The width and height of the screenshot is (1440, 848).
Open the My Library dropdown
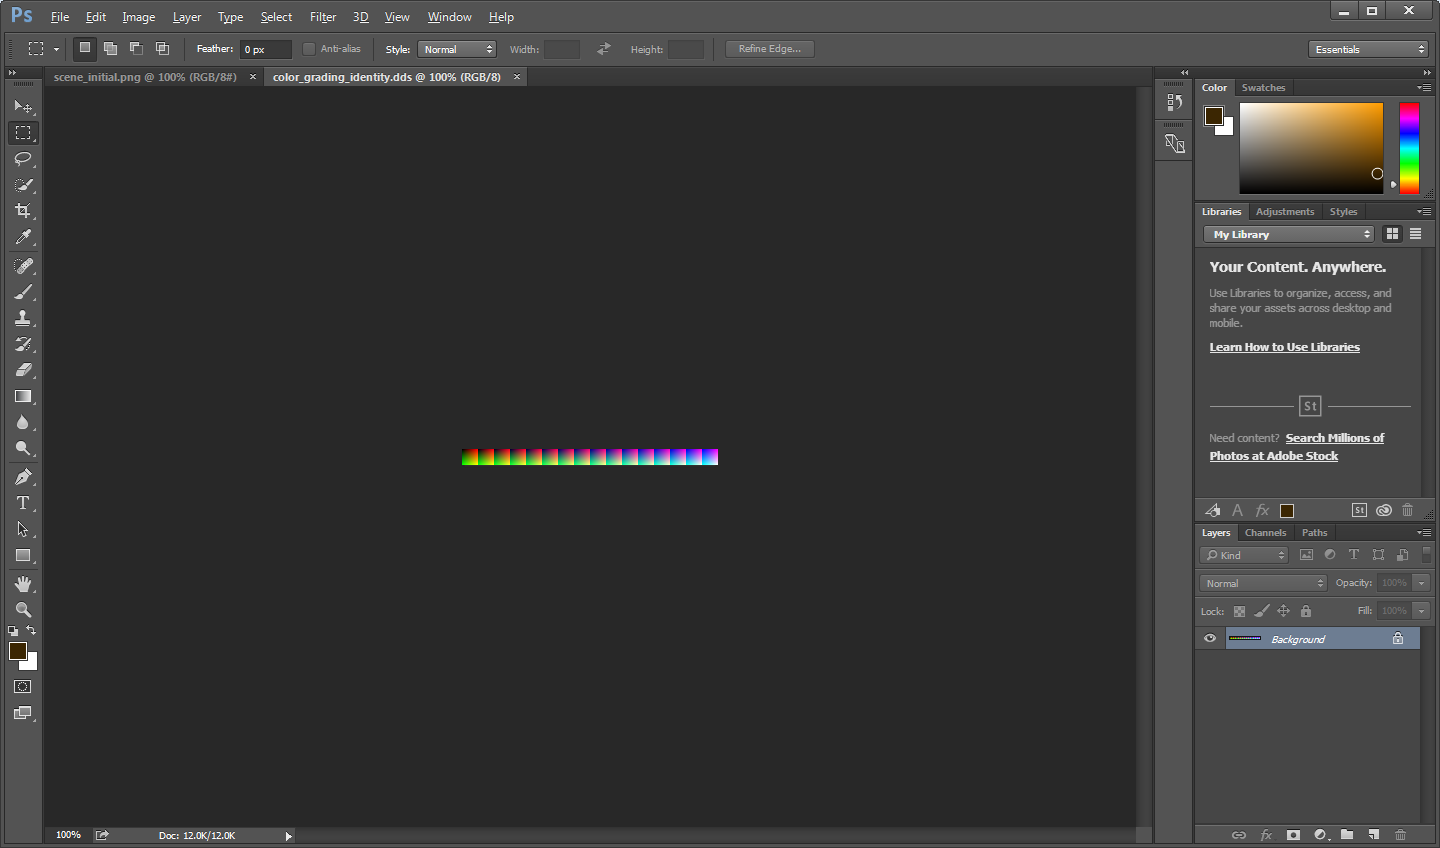[x=1288, y=233]
